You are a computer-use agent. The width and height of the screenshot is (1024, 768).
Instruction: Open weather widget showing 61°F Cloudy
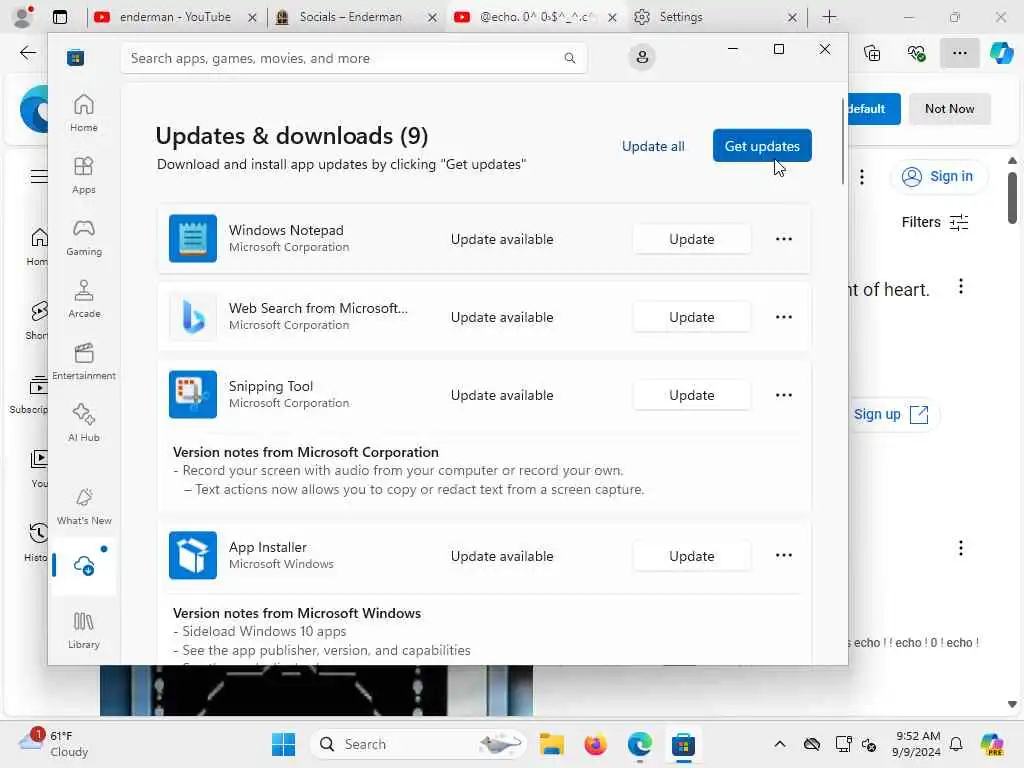click(x=54, y=744)
